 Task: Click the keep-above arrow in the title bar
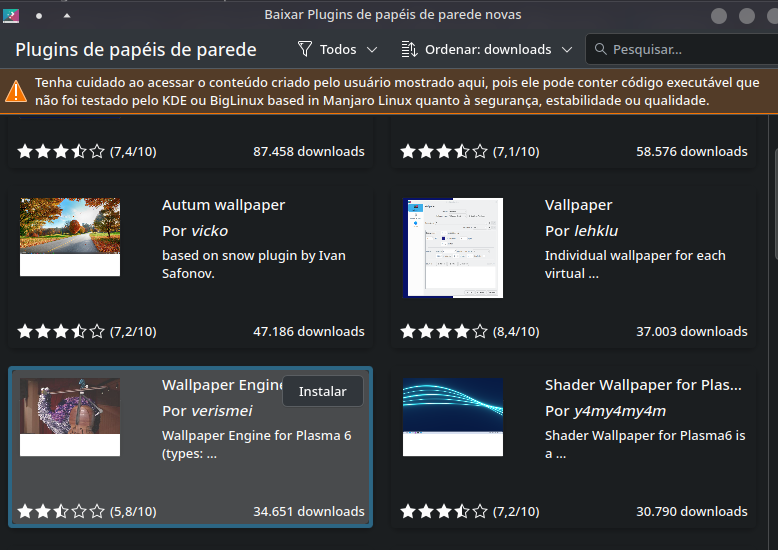coord(67,15)
